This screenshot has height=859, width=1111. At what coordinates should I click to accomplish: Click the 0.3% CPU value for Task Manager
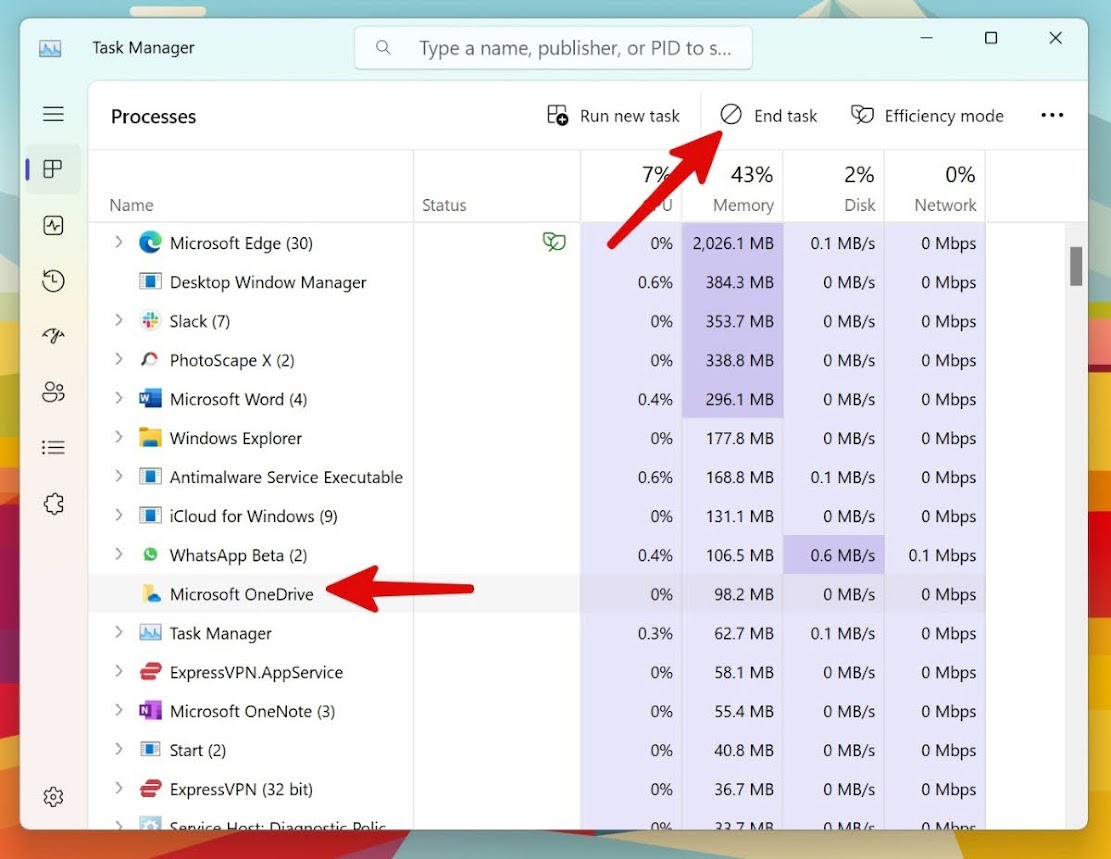coord(655,633)
